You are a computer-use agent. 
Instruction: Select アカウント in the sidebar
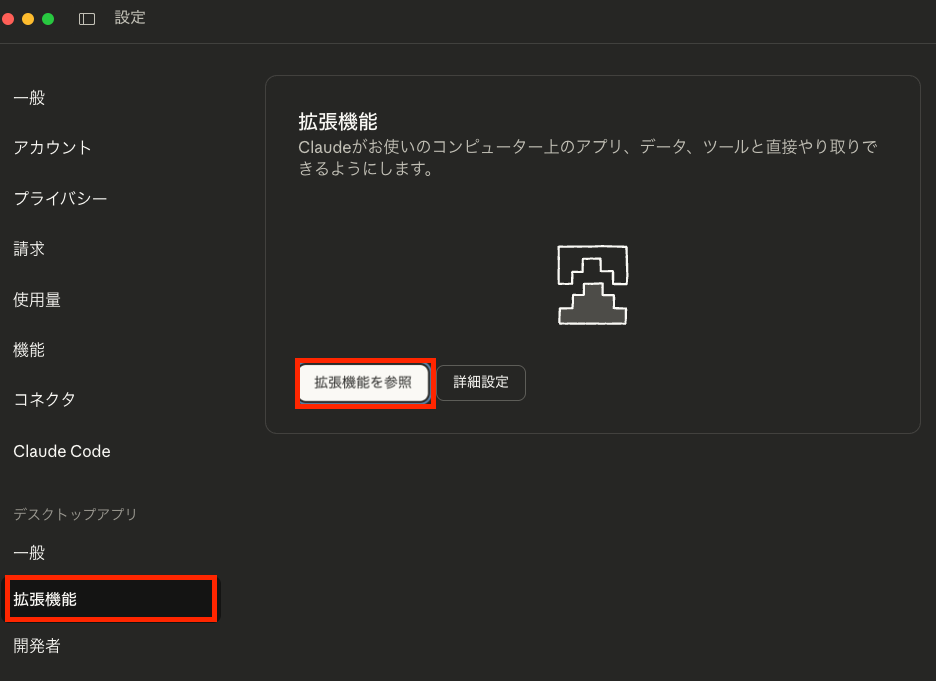coord(52,148)
